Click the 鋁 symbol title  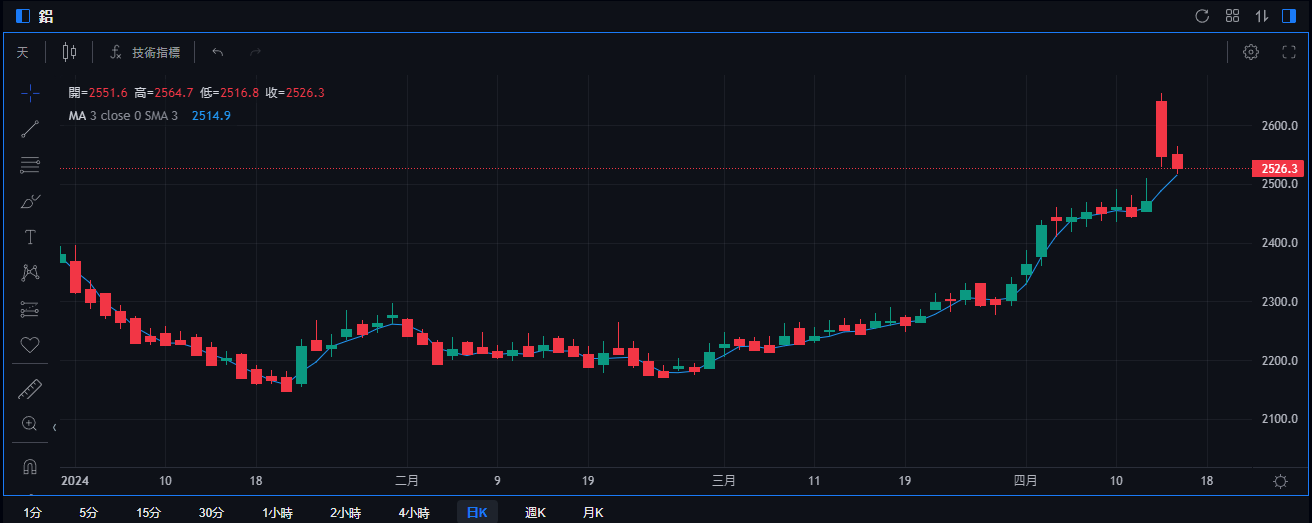click(45, 16)
